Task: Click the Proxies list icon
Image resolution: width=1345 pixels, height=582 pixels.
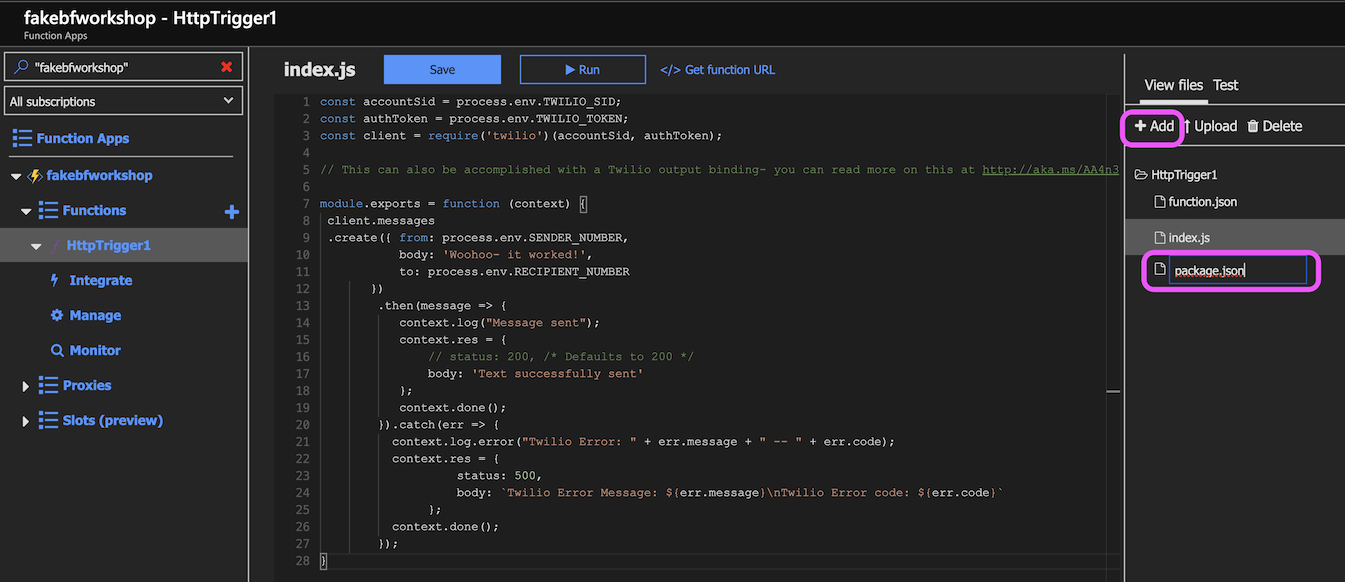Action: [x=48, y=385]
